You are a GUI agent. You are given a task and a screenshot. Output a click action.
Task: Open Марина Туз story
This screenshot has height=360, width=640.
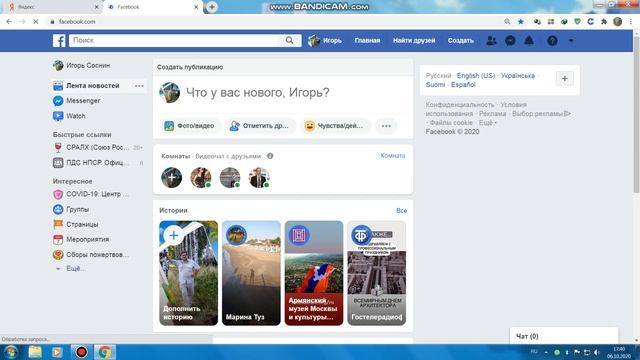point(251,273)
